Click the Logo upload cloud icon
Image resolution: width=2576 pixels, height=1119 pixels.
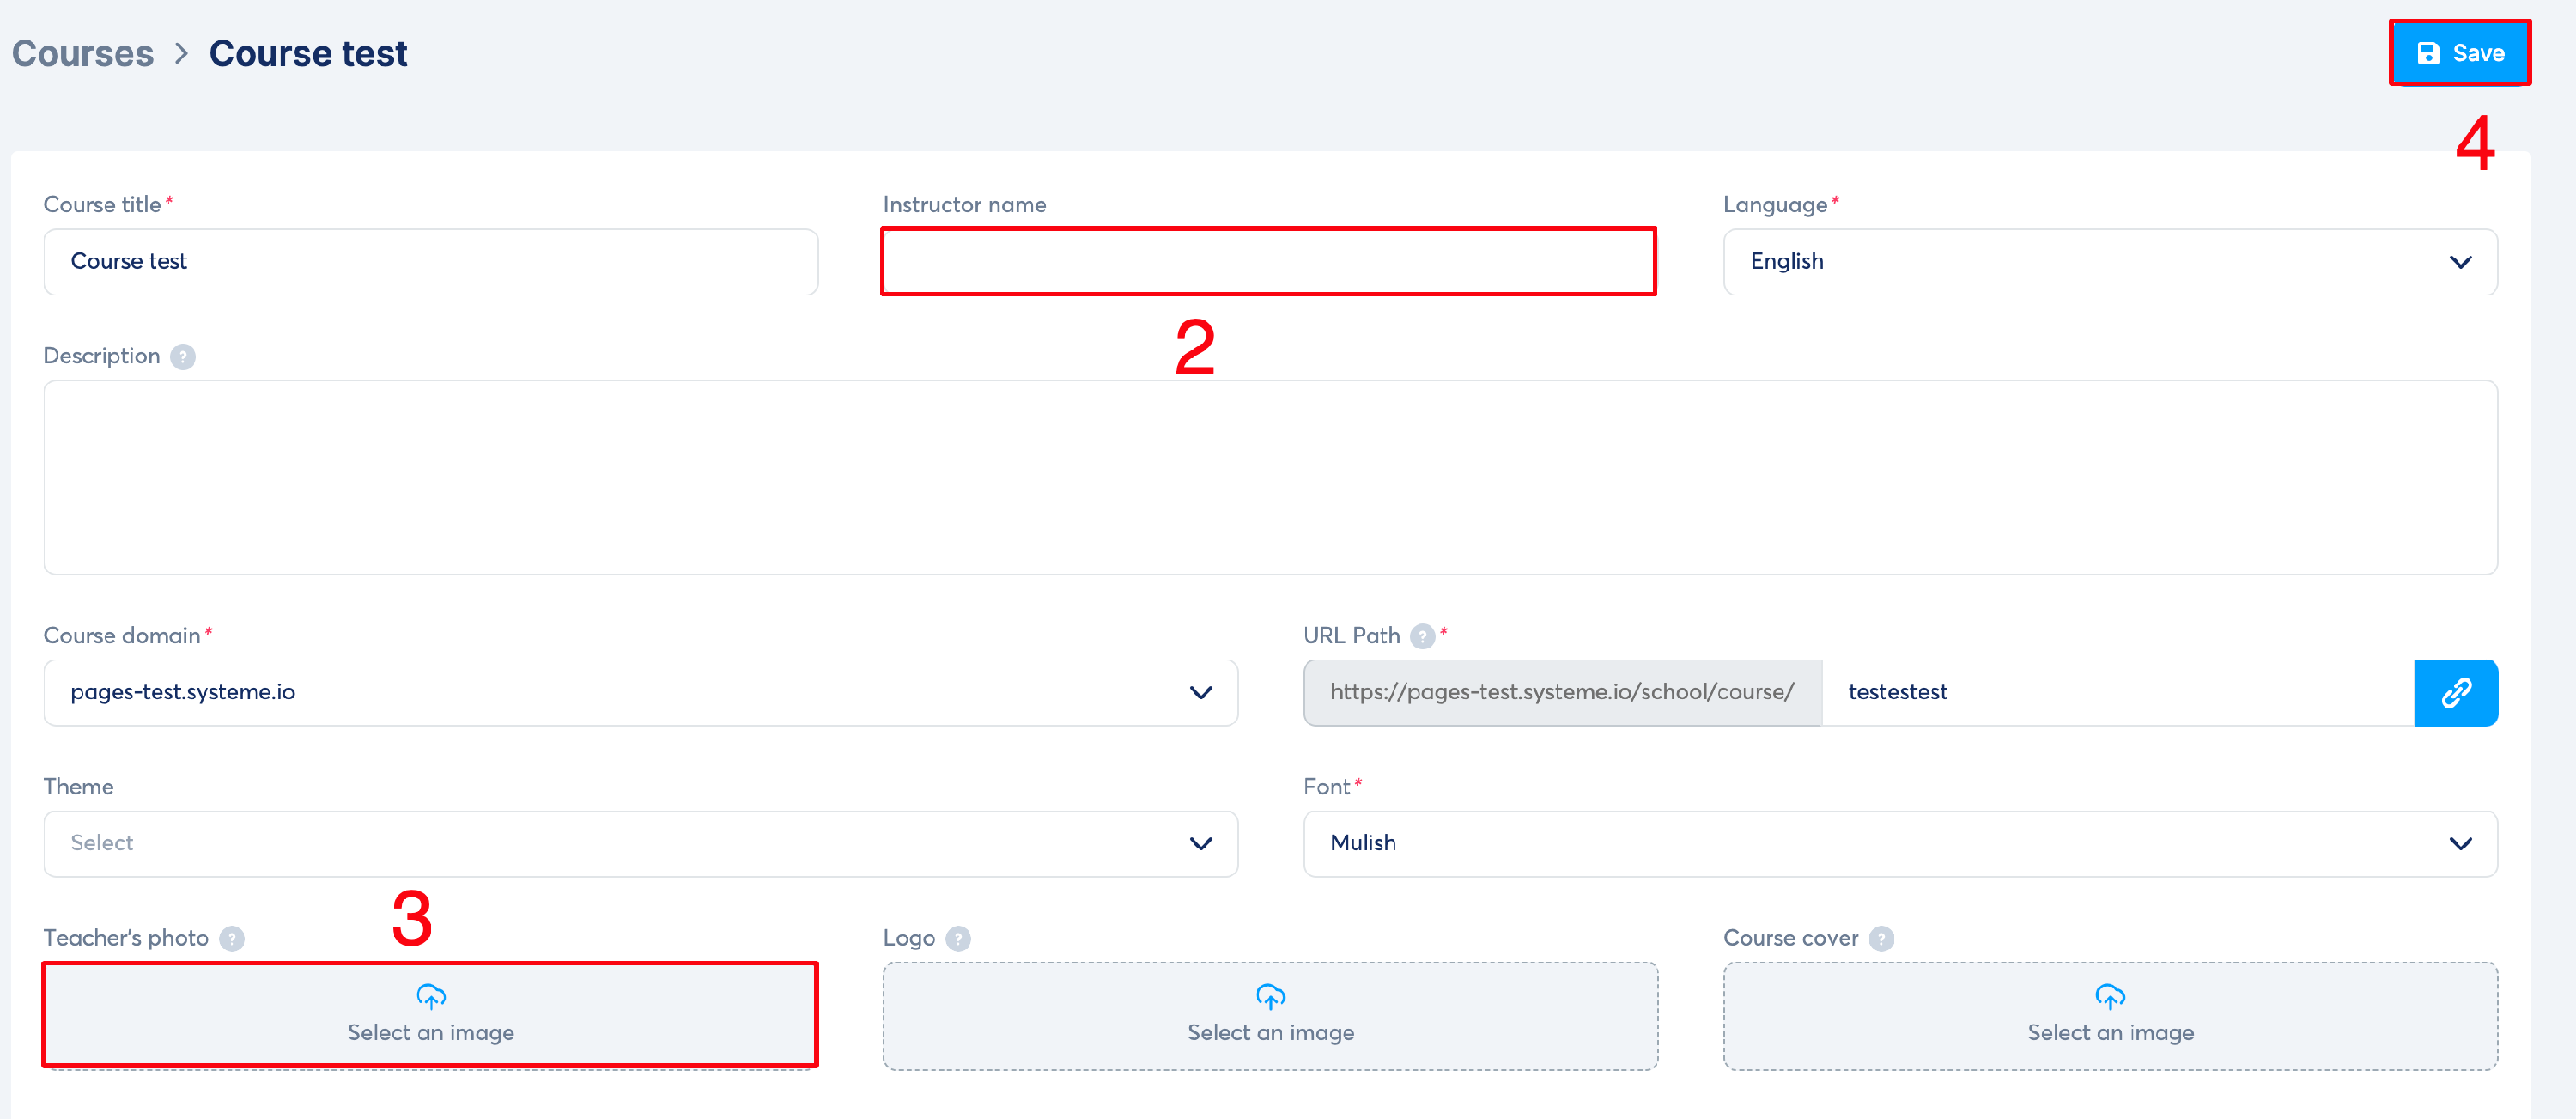click(1270, 996)
